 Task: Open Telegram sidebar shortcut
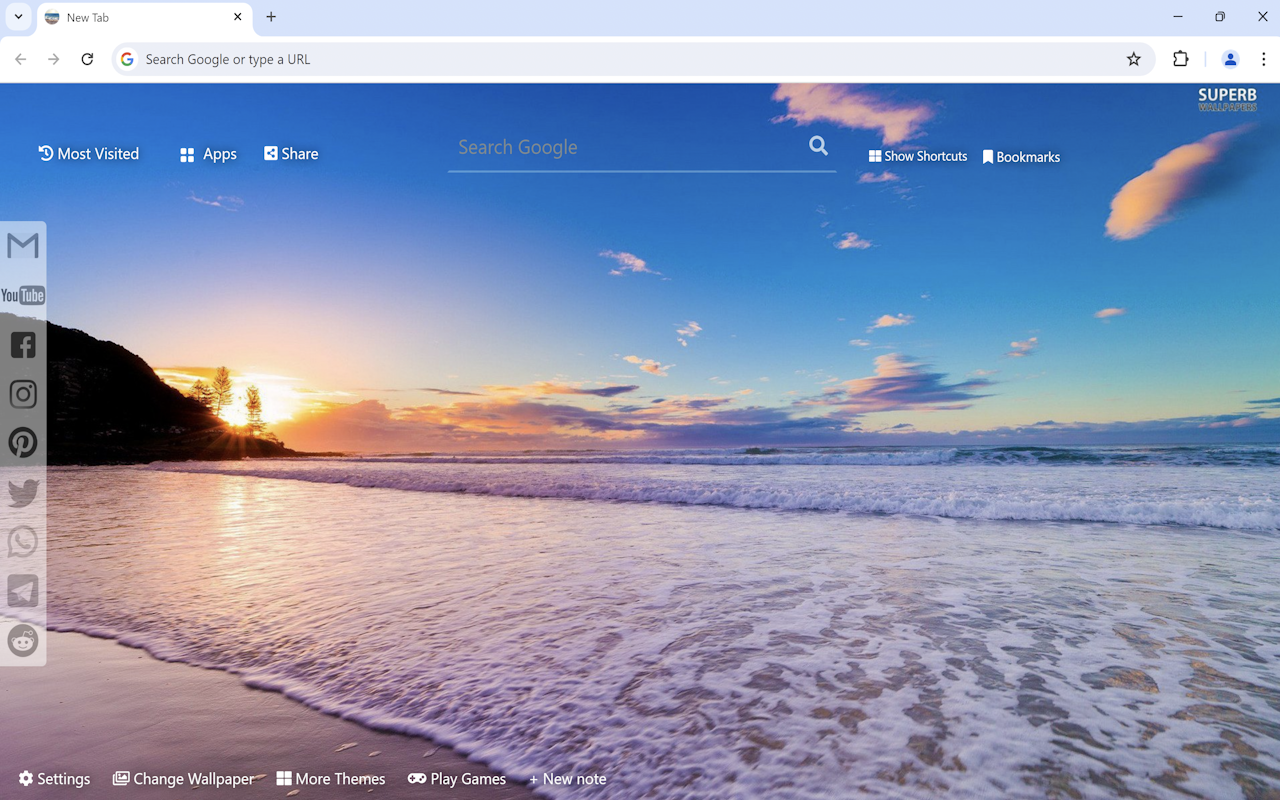22,591
